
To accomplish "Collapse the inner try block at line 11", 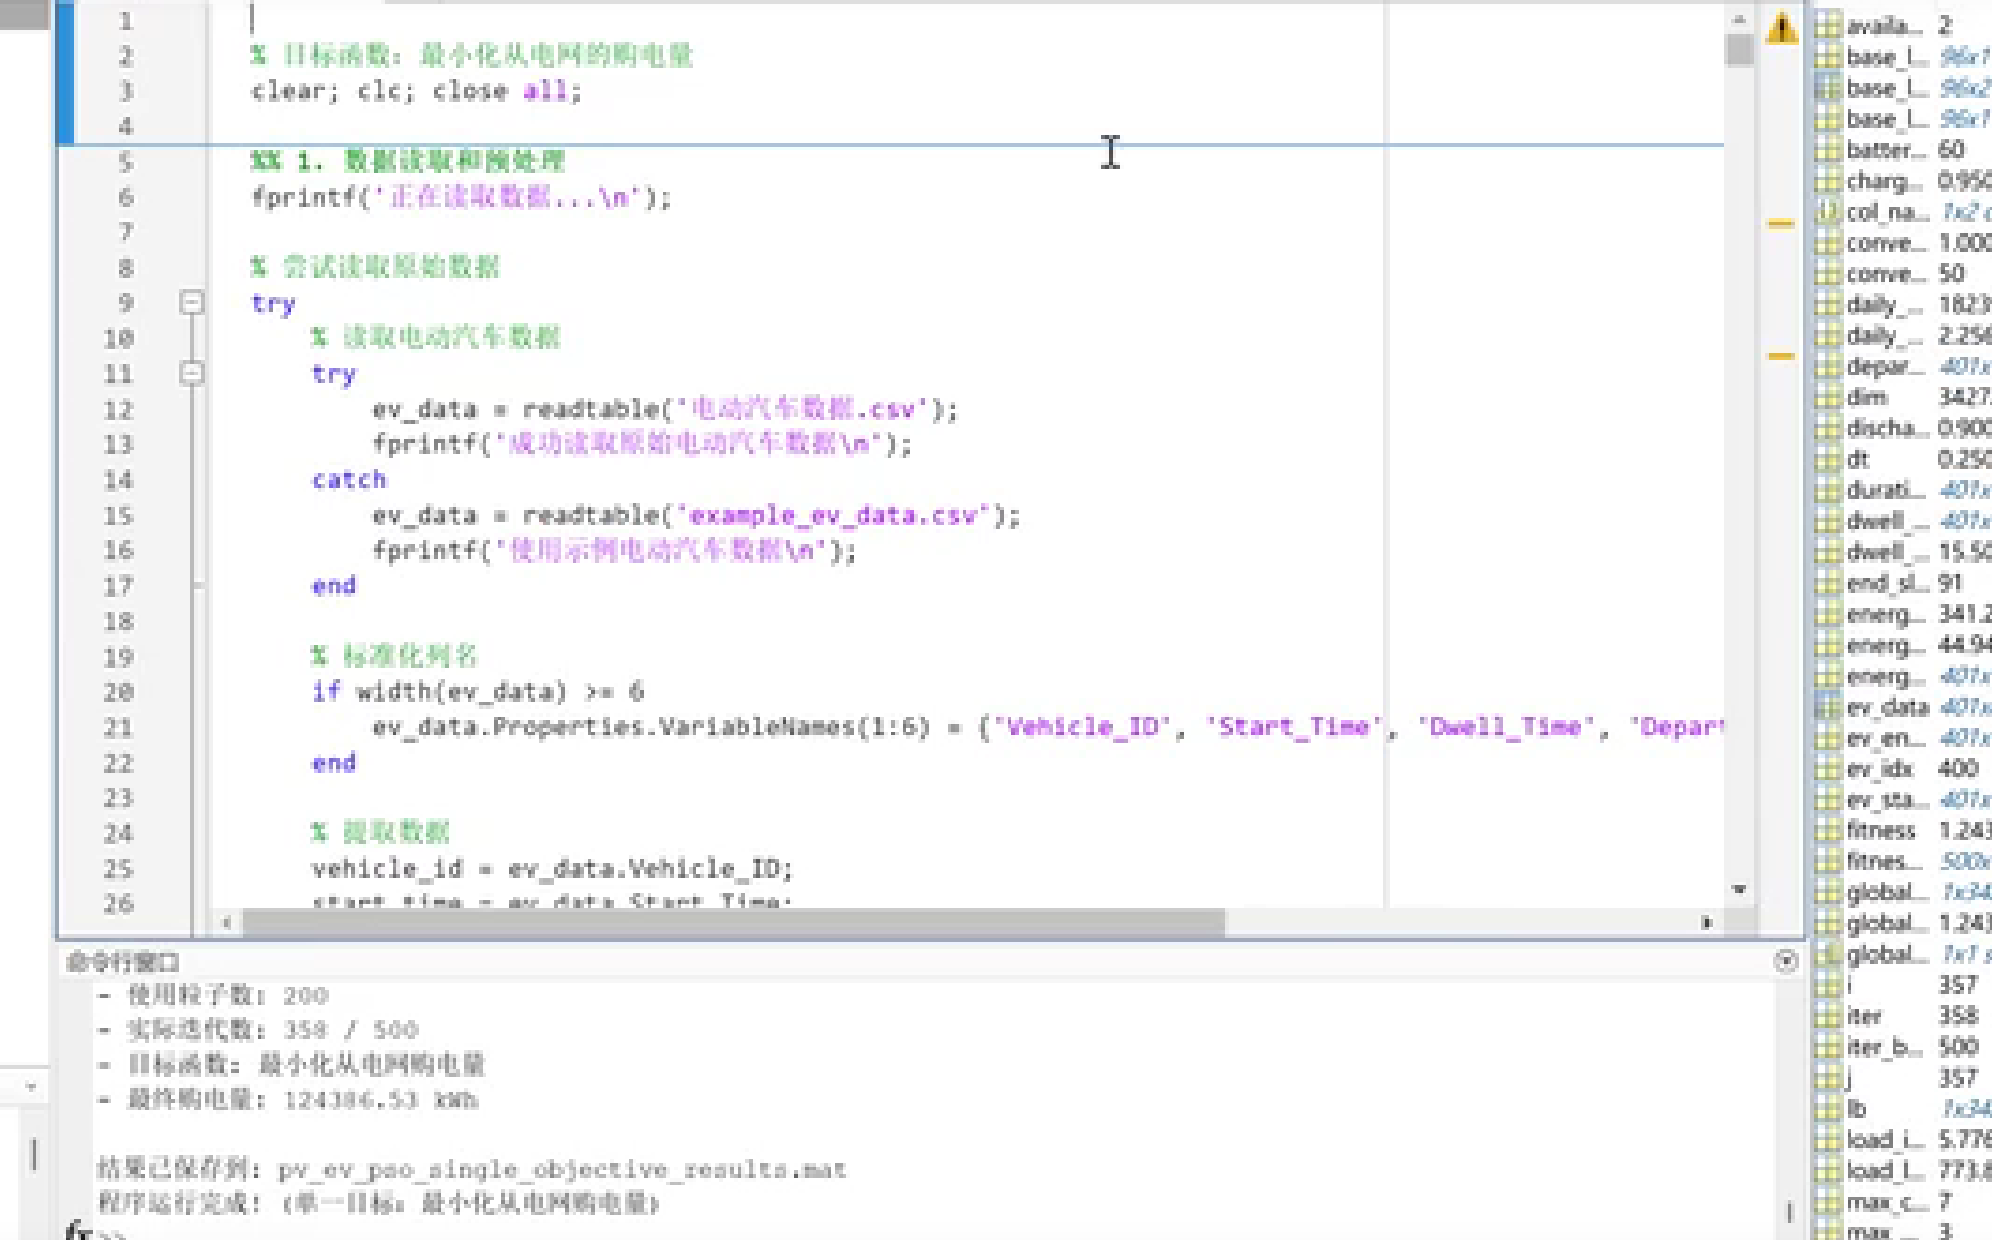I will click(191, 373).
